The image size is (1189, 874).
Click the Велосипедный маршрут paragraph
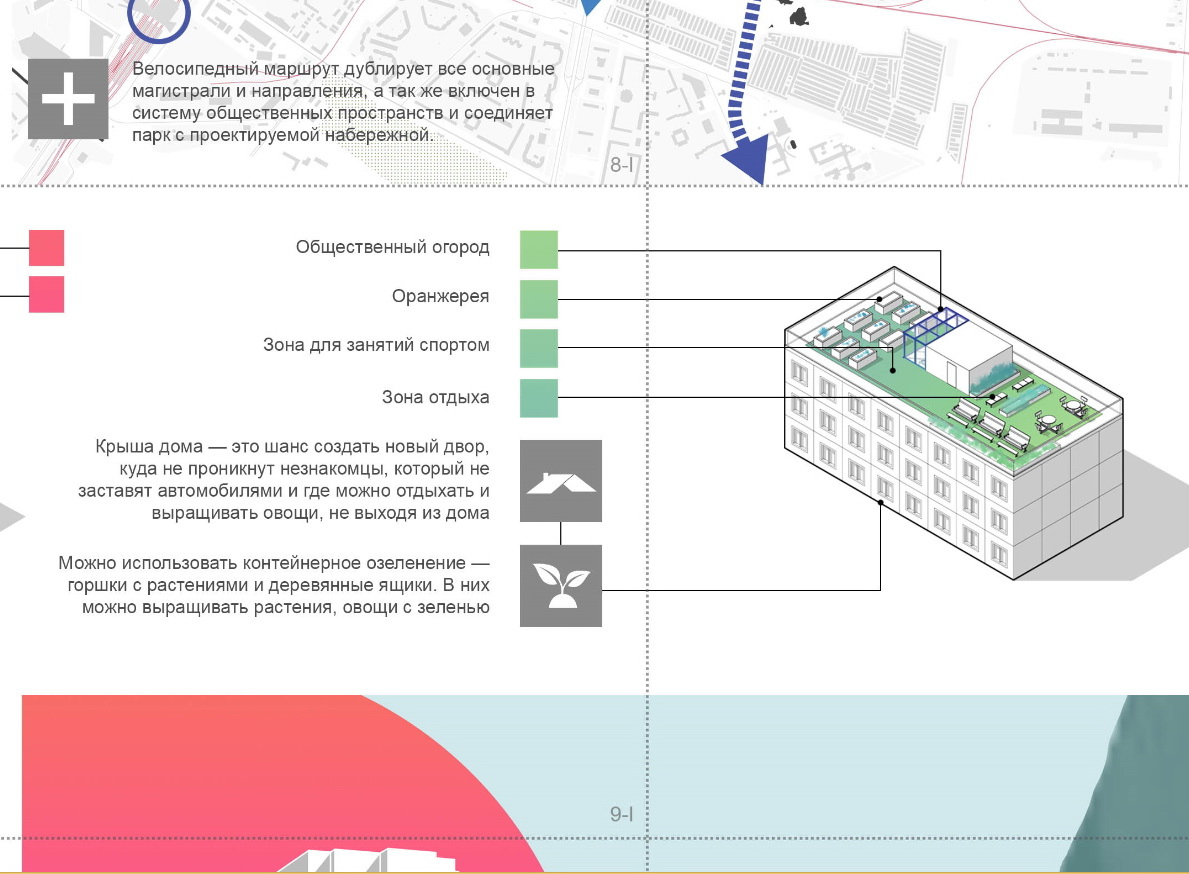343,102
